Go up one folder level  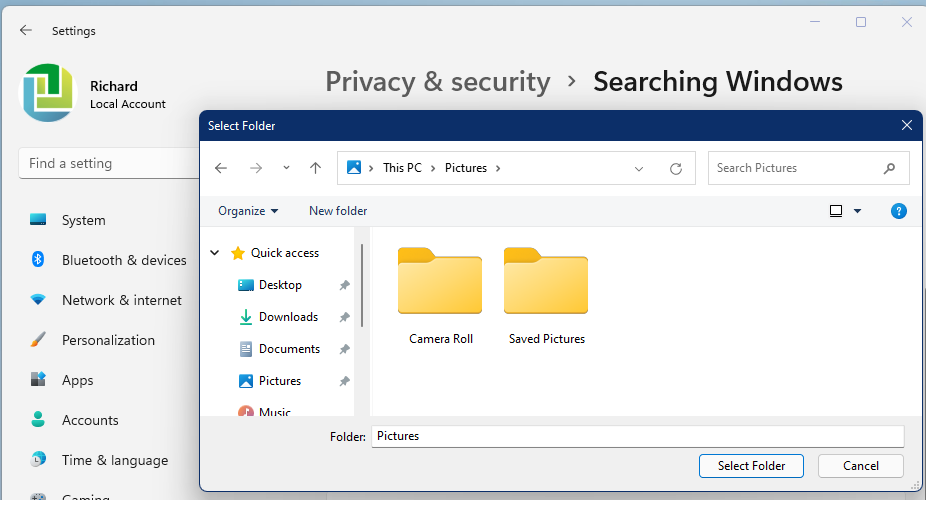[316, 168]
